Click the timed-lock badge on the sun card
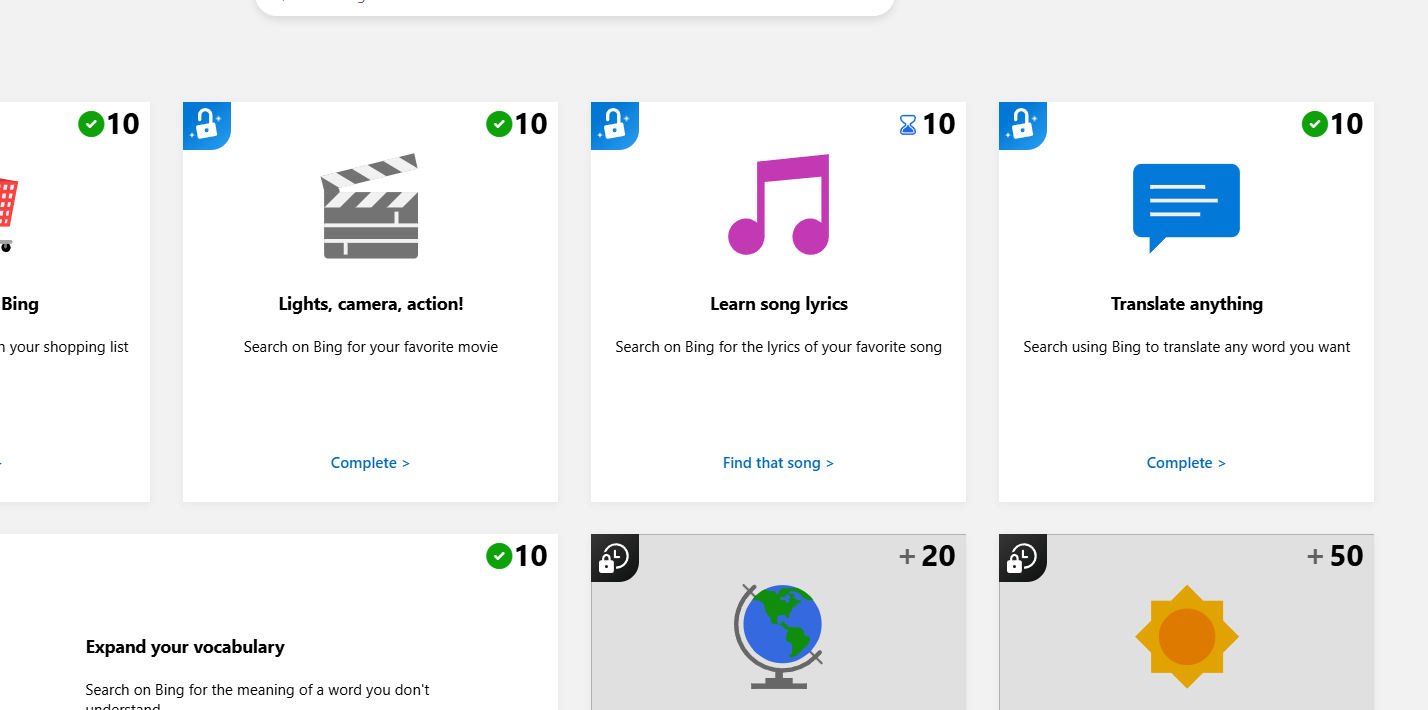The height and width of the screenshot is (710, 1428). coord(1022,557)
